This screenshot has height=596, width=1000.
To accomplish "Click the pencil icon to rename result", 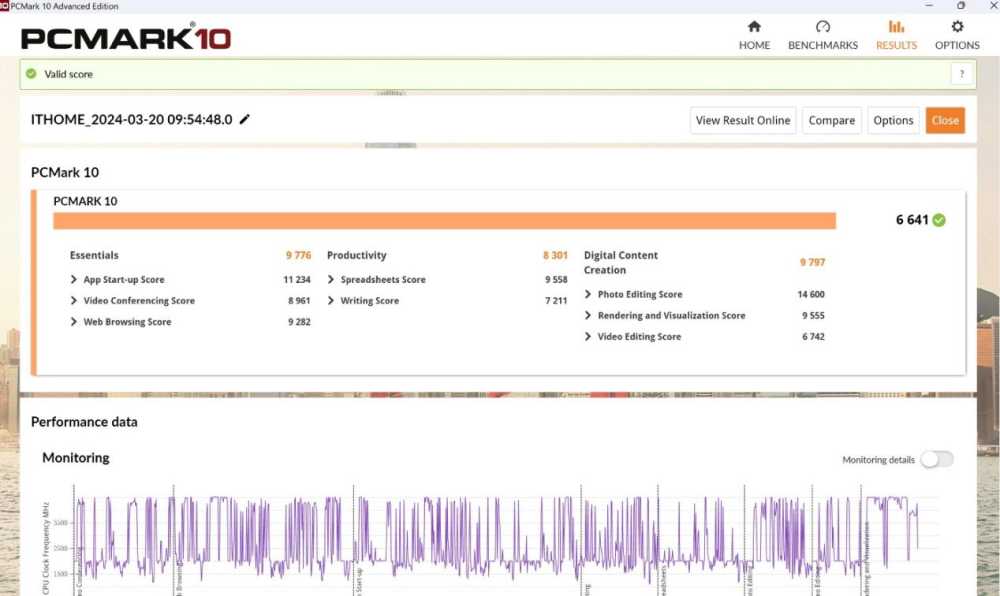I will pos(245,119).
